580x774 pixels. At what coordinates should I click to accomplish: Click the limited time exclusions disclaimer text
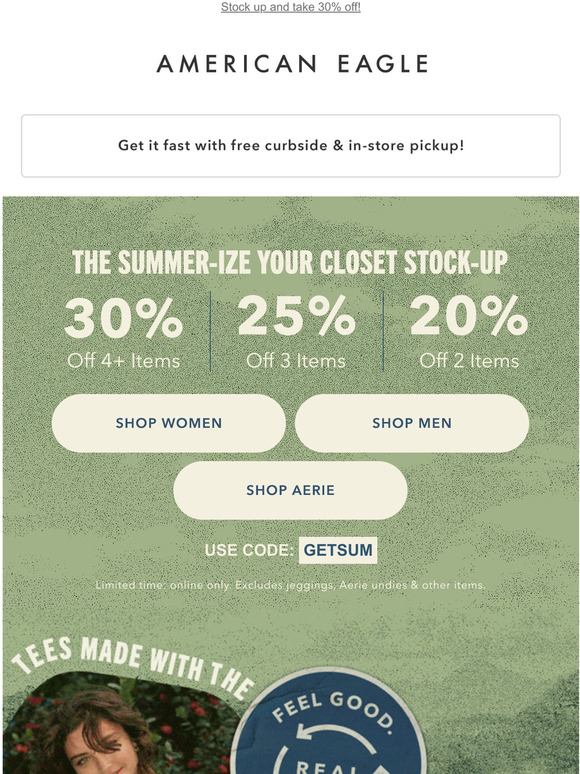click(x=290, y=585)
